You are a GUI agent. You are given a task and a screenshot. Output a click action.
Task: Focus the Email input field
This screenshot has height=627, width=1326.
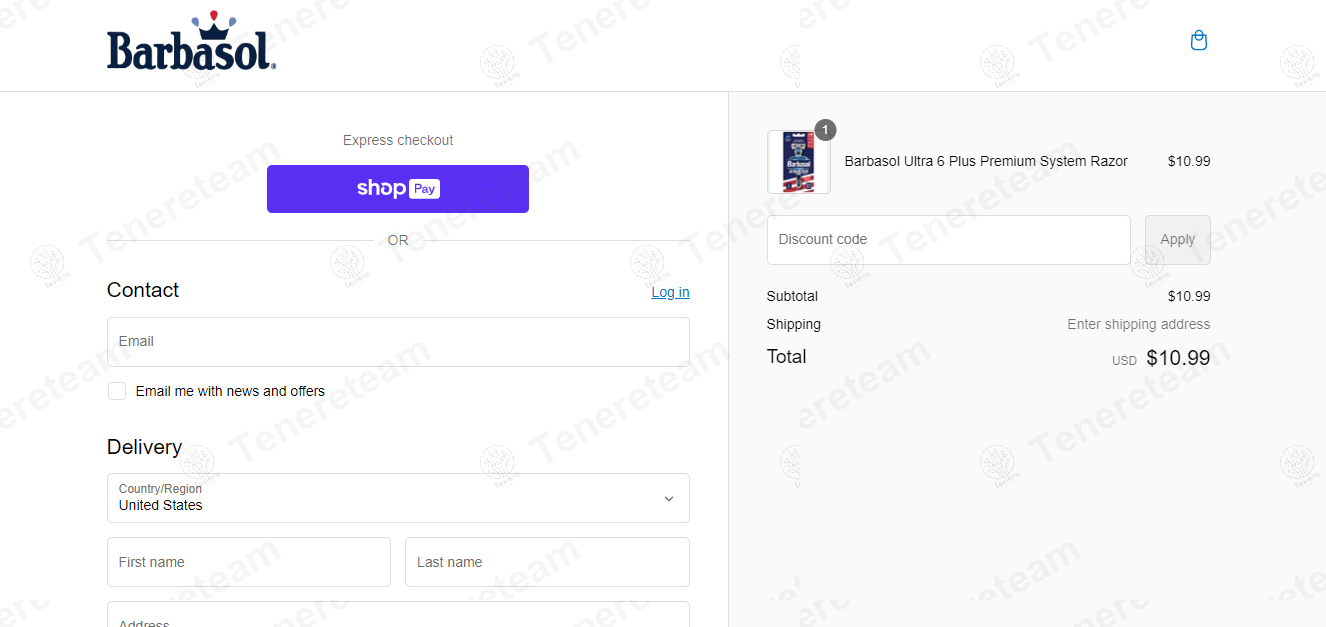point(398,342)
